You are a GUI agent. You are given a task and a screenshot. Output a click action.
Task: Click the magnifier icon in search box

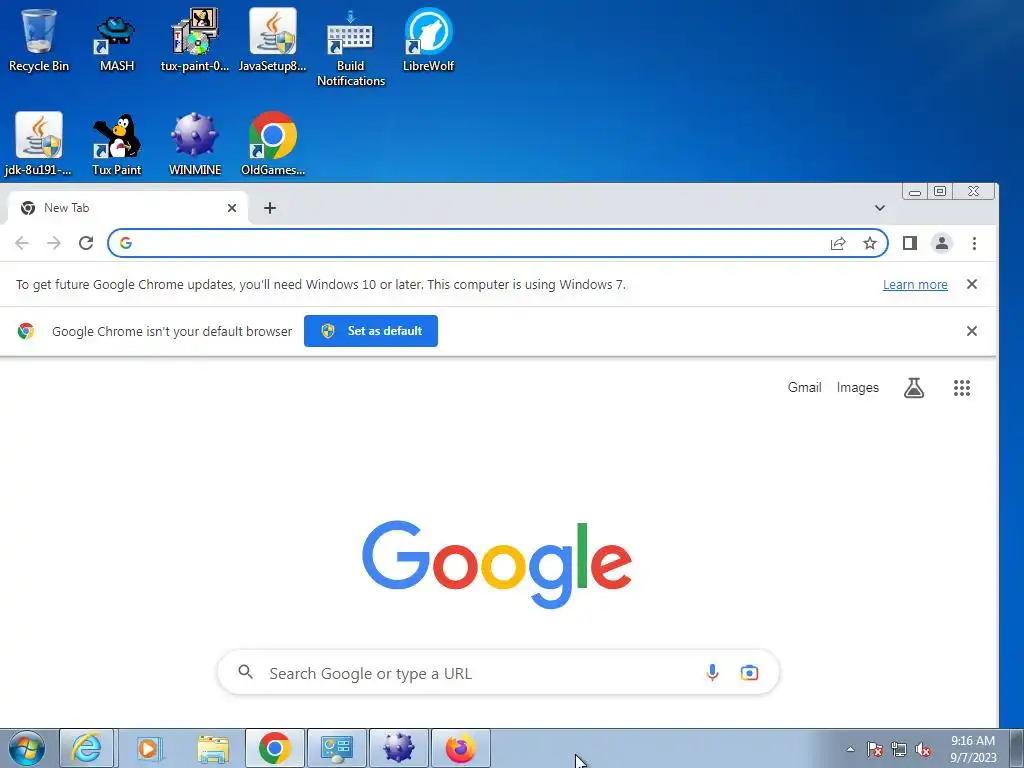click(x=246, y=671)
